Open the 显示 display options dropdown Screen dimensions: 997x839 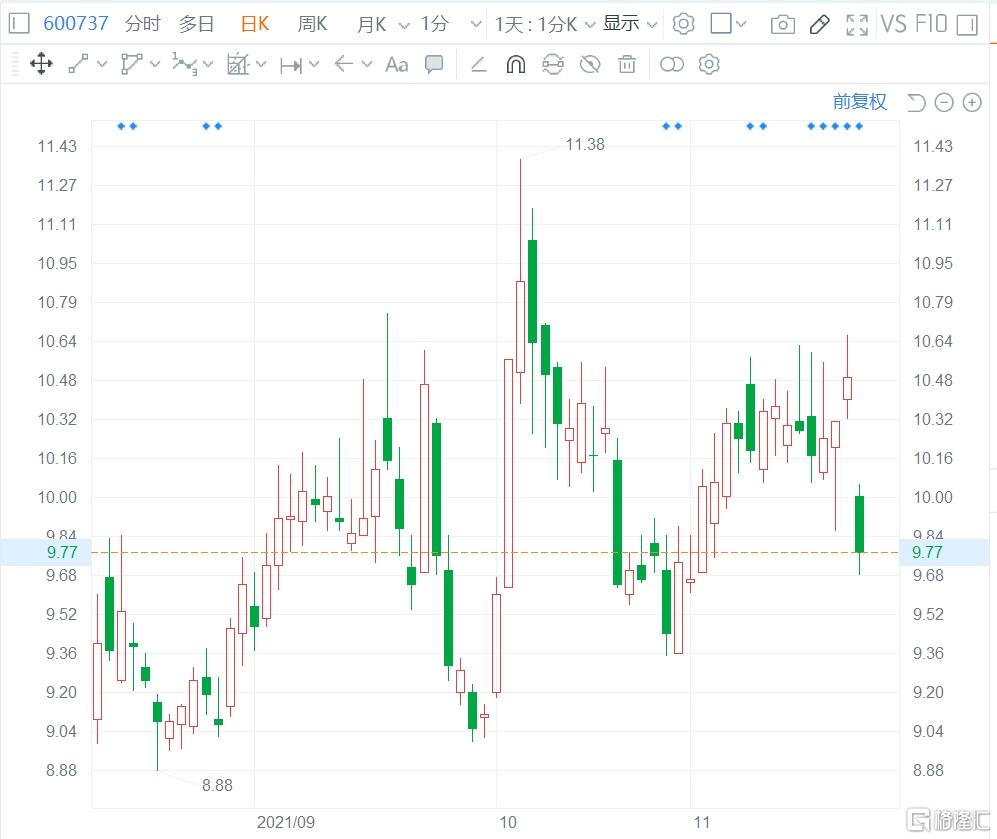point(629,24)
